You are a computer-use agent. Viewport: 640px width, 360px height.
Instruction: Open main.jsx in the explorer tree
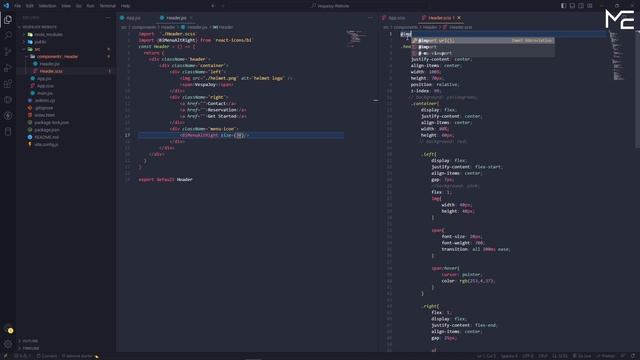(45, 93)
